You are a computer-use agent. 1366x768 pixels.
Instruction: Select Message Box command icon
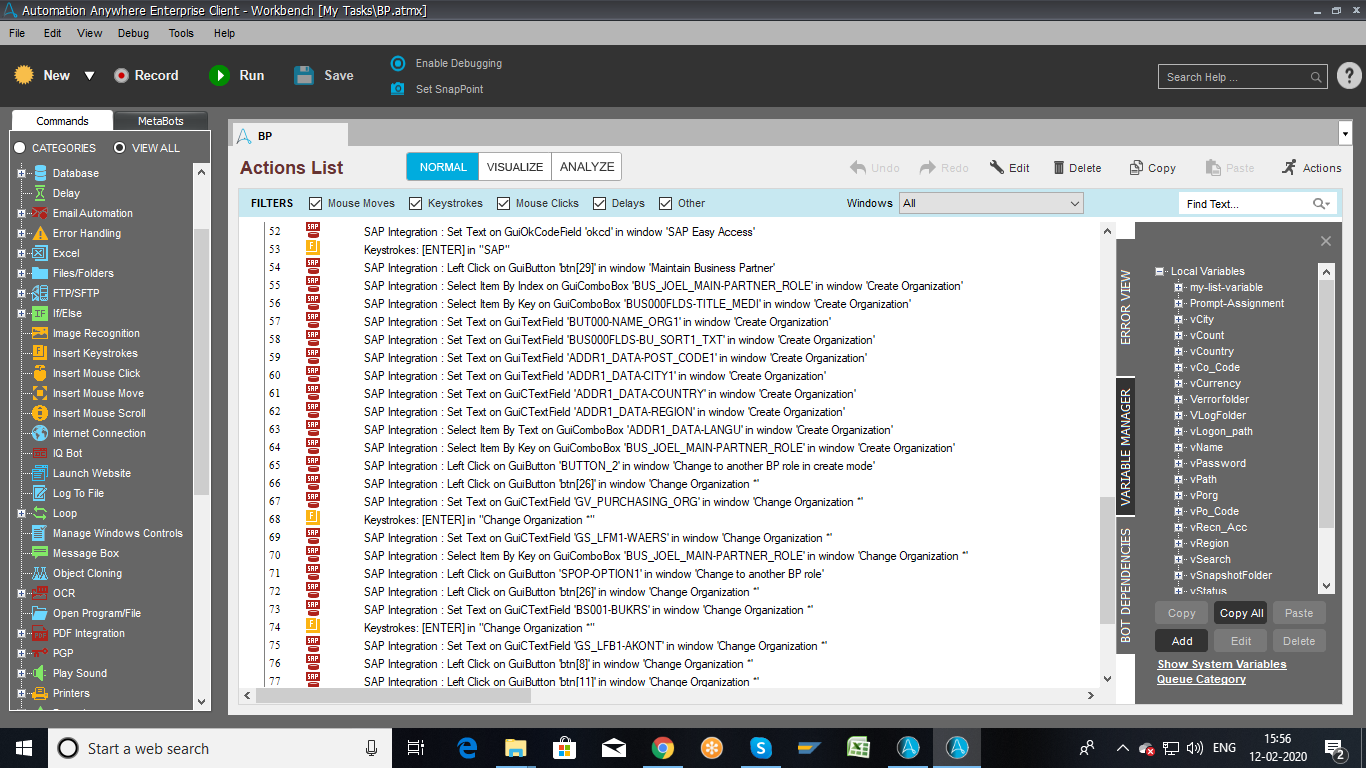(x=40, y=553)
